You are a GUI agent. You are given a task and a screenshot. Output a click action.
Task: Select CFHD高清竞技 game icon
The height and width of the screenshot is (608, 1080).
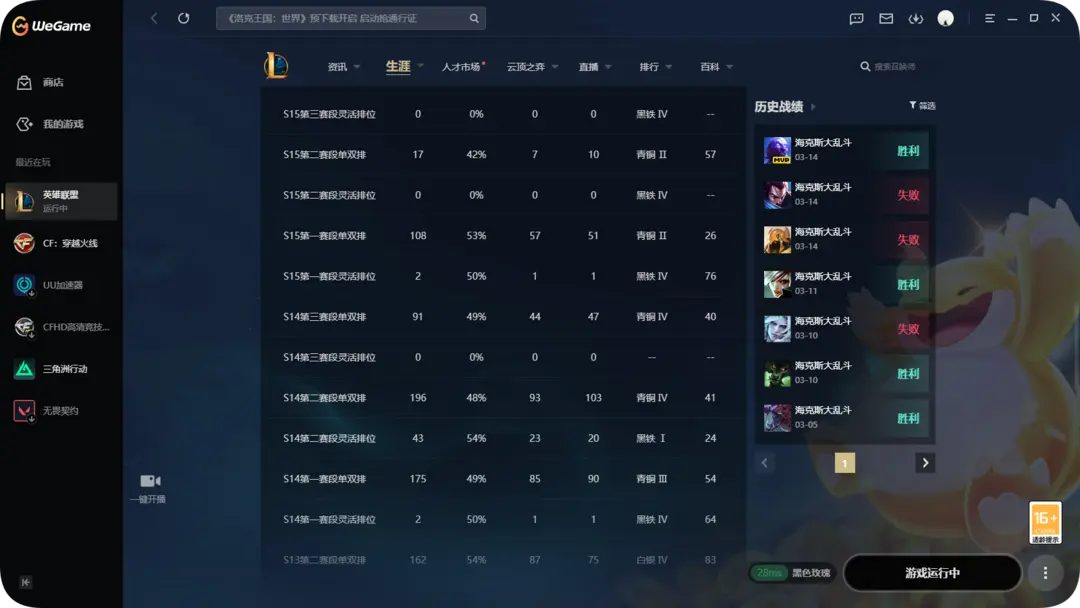click(x=24, y=327)
